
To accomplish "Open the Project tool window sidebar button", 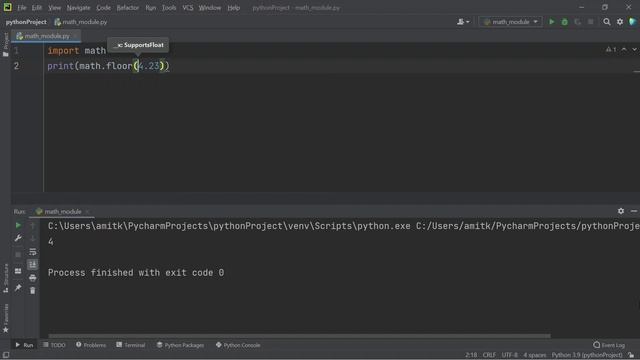I will tap(5, 44).
